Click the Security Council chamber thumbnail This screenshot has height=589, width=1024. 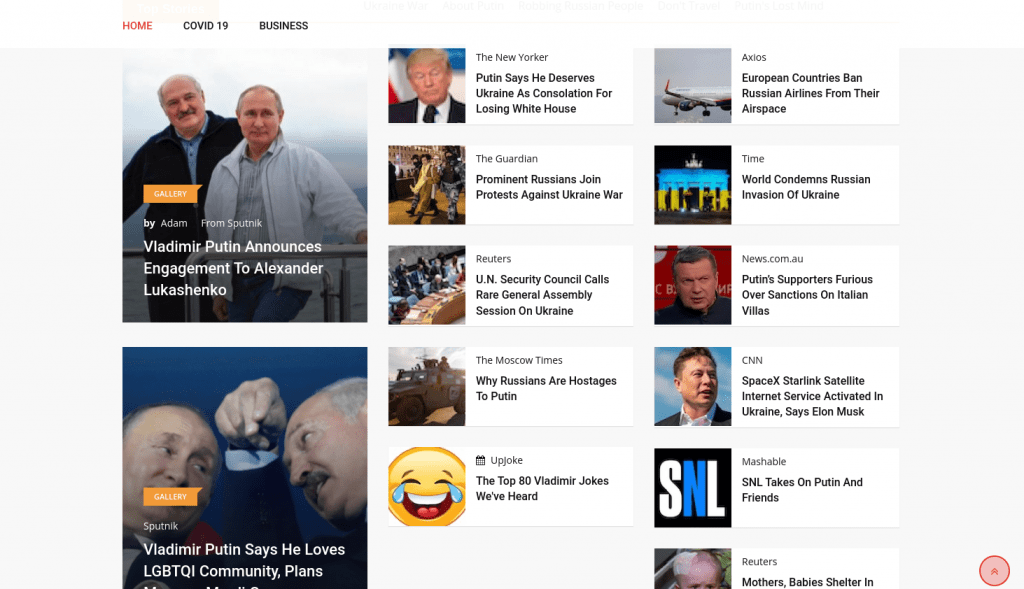tap(427, 285)
